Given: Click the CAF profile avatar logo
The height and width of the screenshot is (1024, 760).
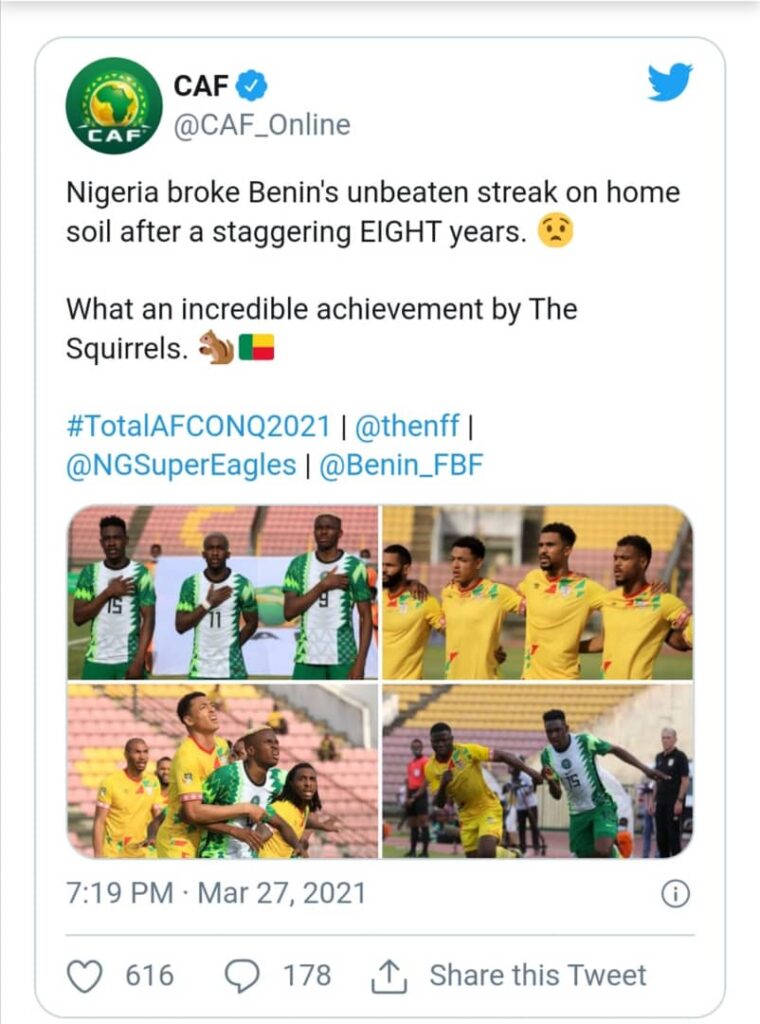Looking at the screenshot, I should click(x=114, y=105).
